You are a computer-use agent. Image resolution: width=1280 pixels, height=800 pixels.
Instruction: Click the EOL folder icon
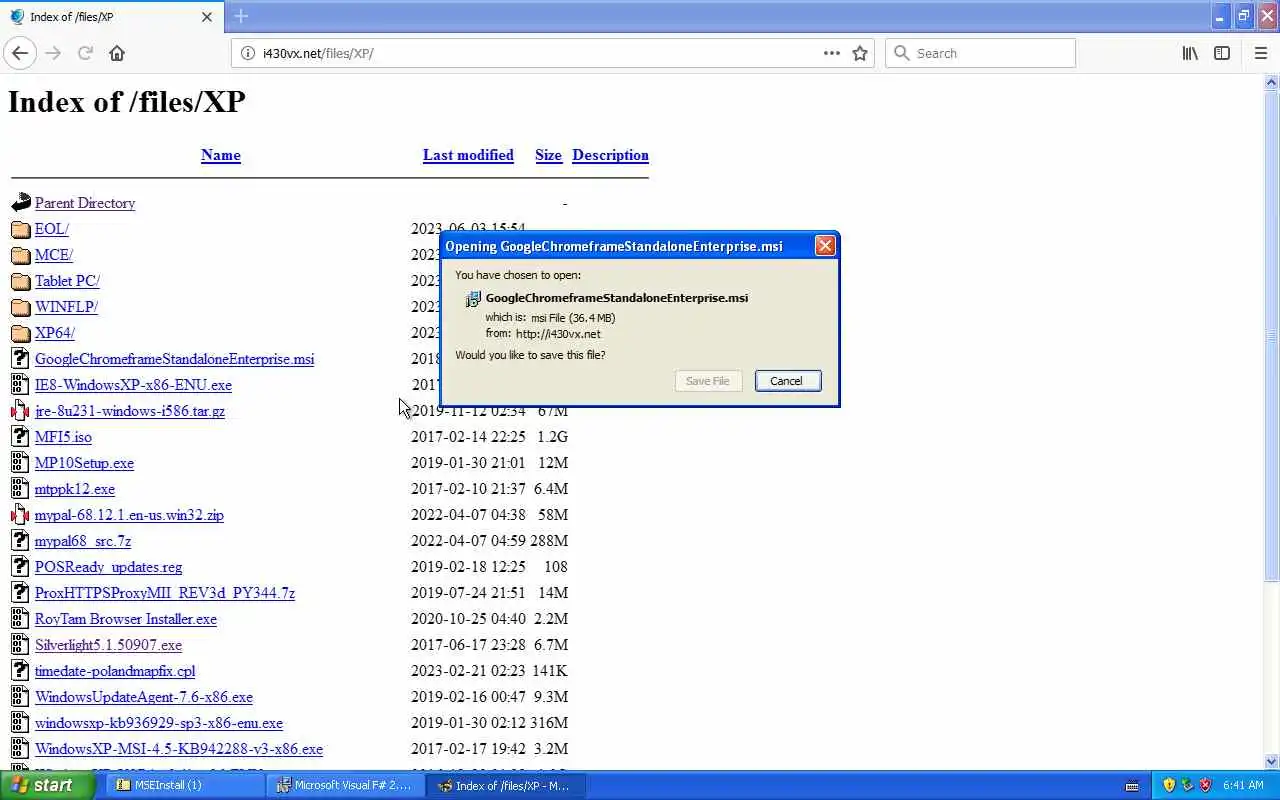point(21,229)
